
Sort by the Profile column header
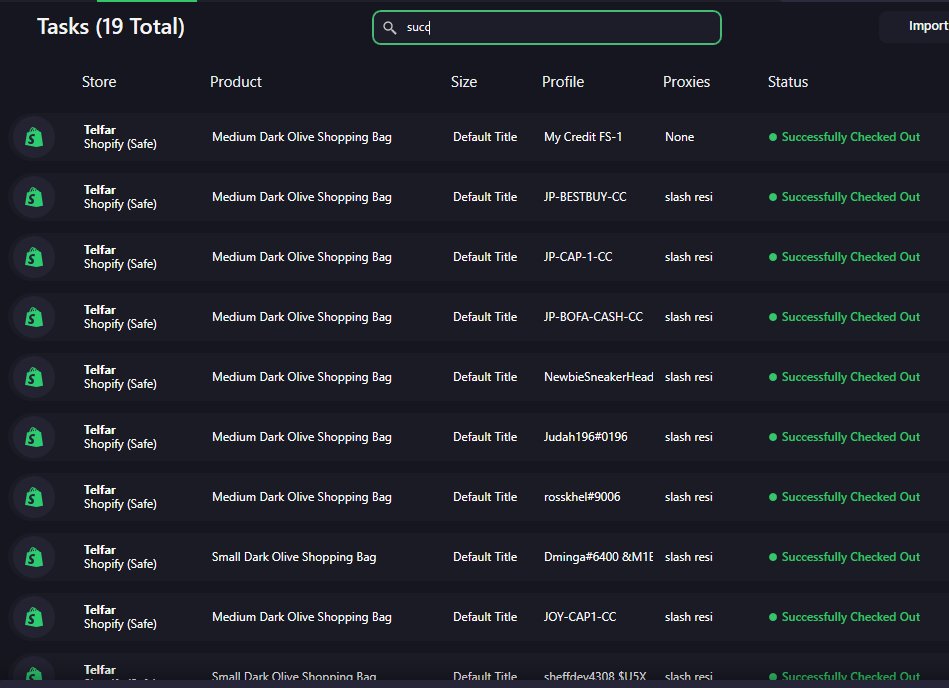pos(563,82)
